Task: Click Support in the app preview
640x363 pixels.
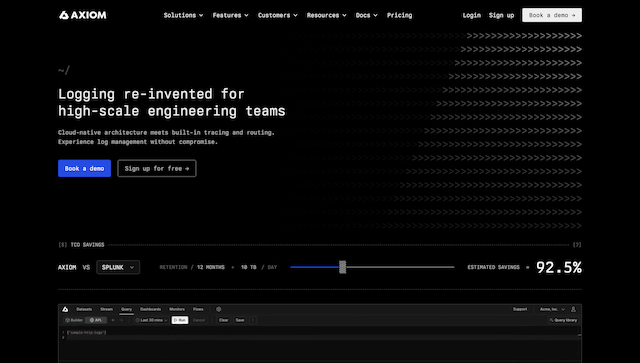Action: coord(520,309)
